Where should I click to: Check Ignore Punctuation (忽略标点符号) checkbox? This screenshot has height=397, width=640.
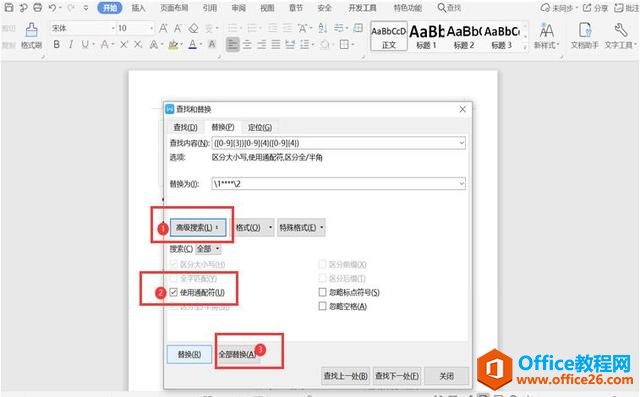[322, 292]
